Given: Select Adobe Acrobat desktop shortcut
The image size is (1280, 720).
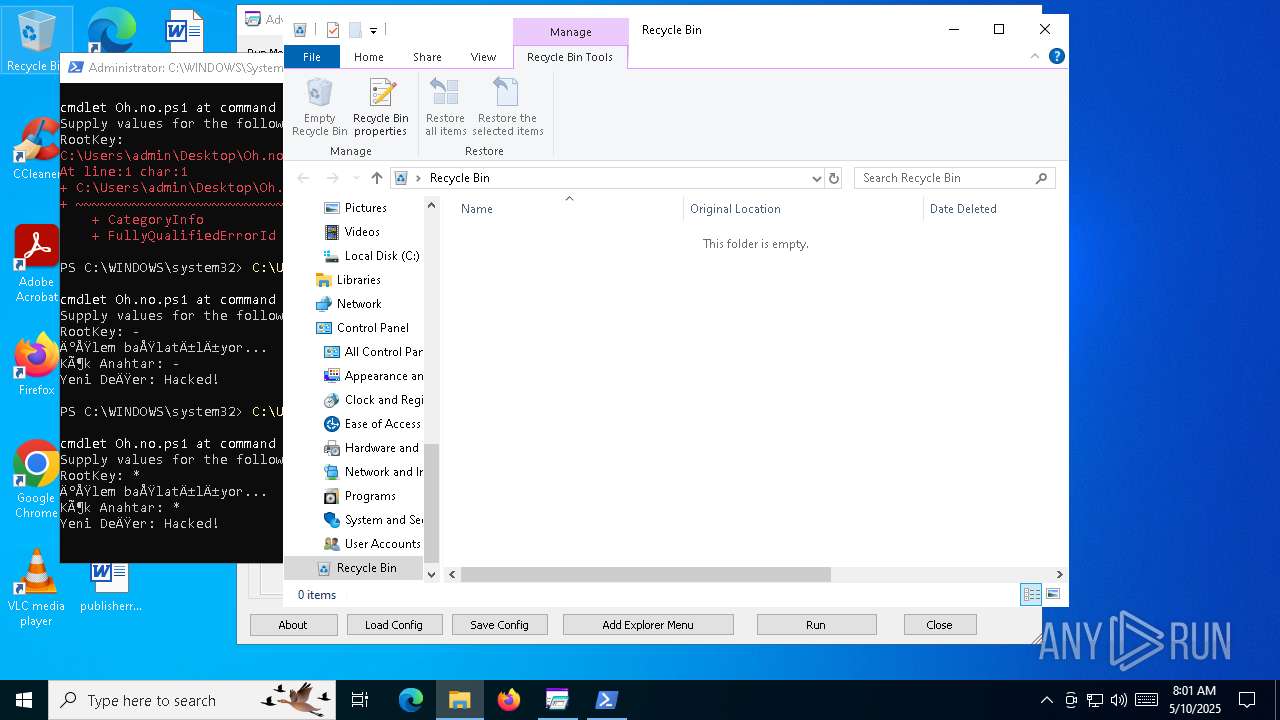Looking at the screenshot, I should pos(36,263).
